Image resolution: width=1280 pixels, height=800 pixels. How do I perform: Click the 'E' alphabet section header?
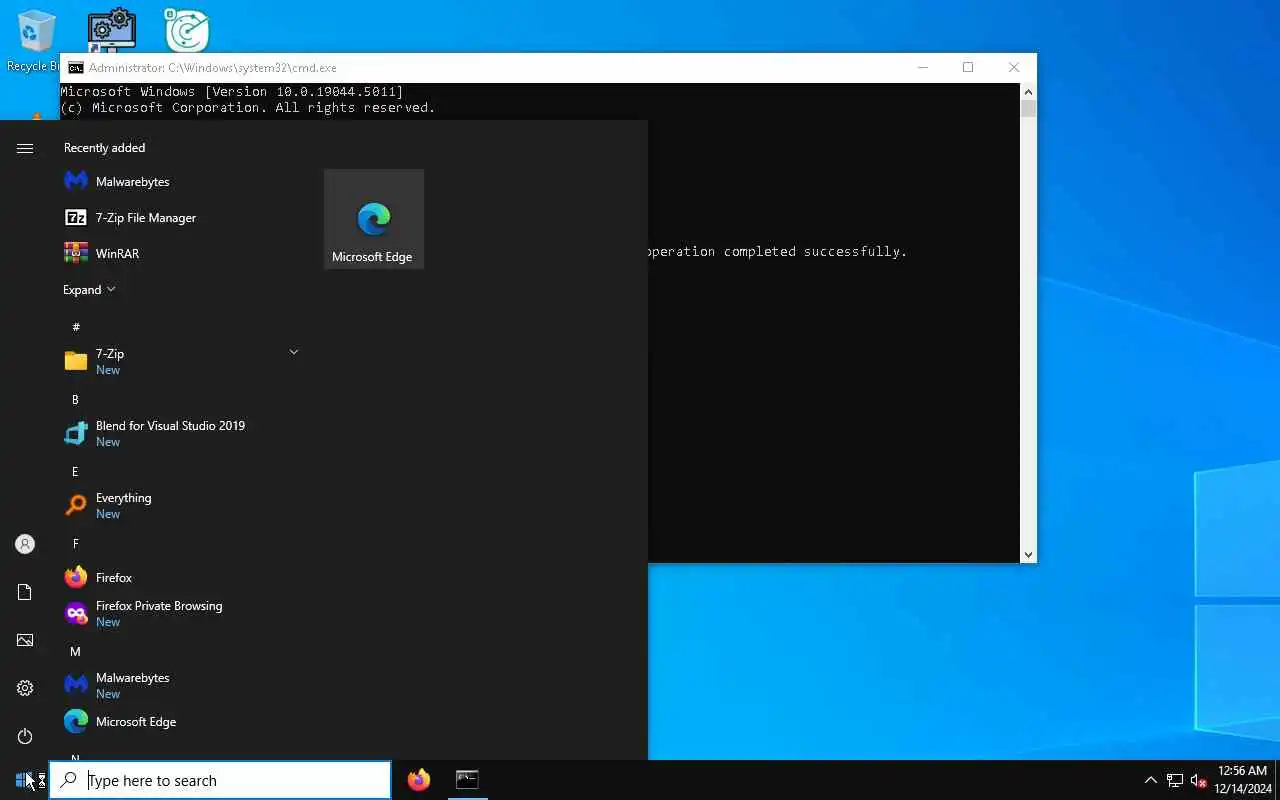click(75, 471)
